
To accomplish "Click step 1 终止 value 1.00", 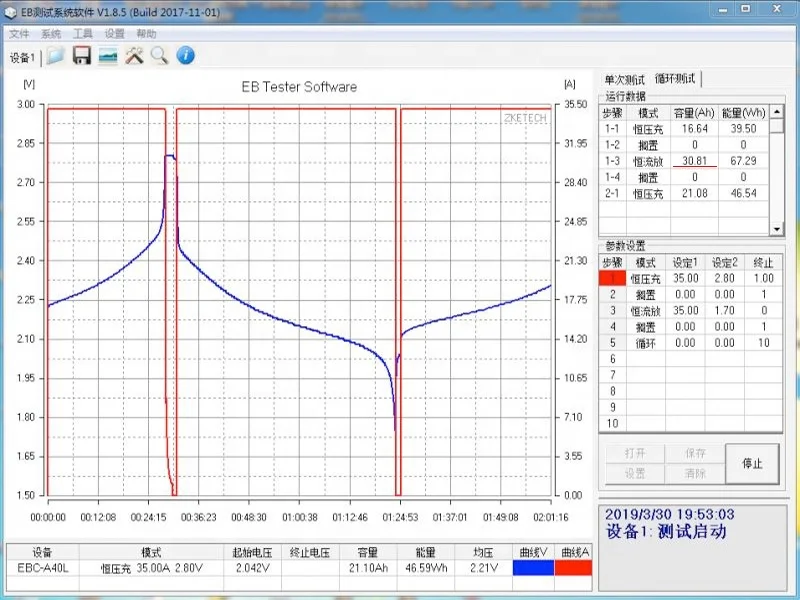I will [x=763, y=279].
